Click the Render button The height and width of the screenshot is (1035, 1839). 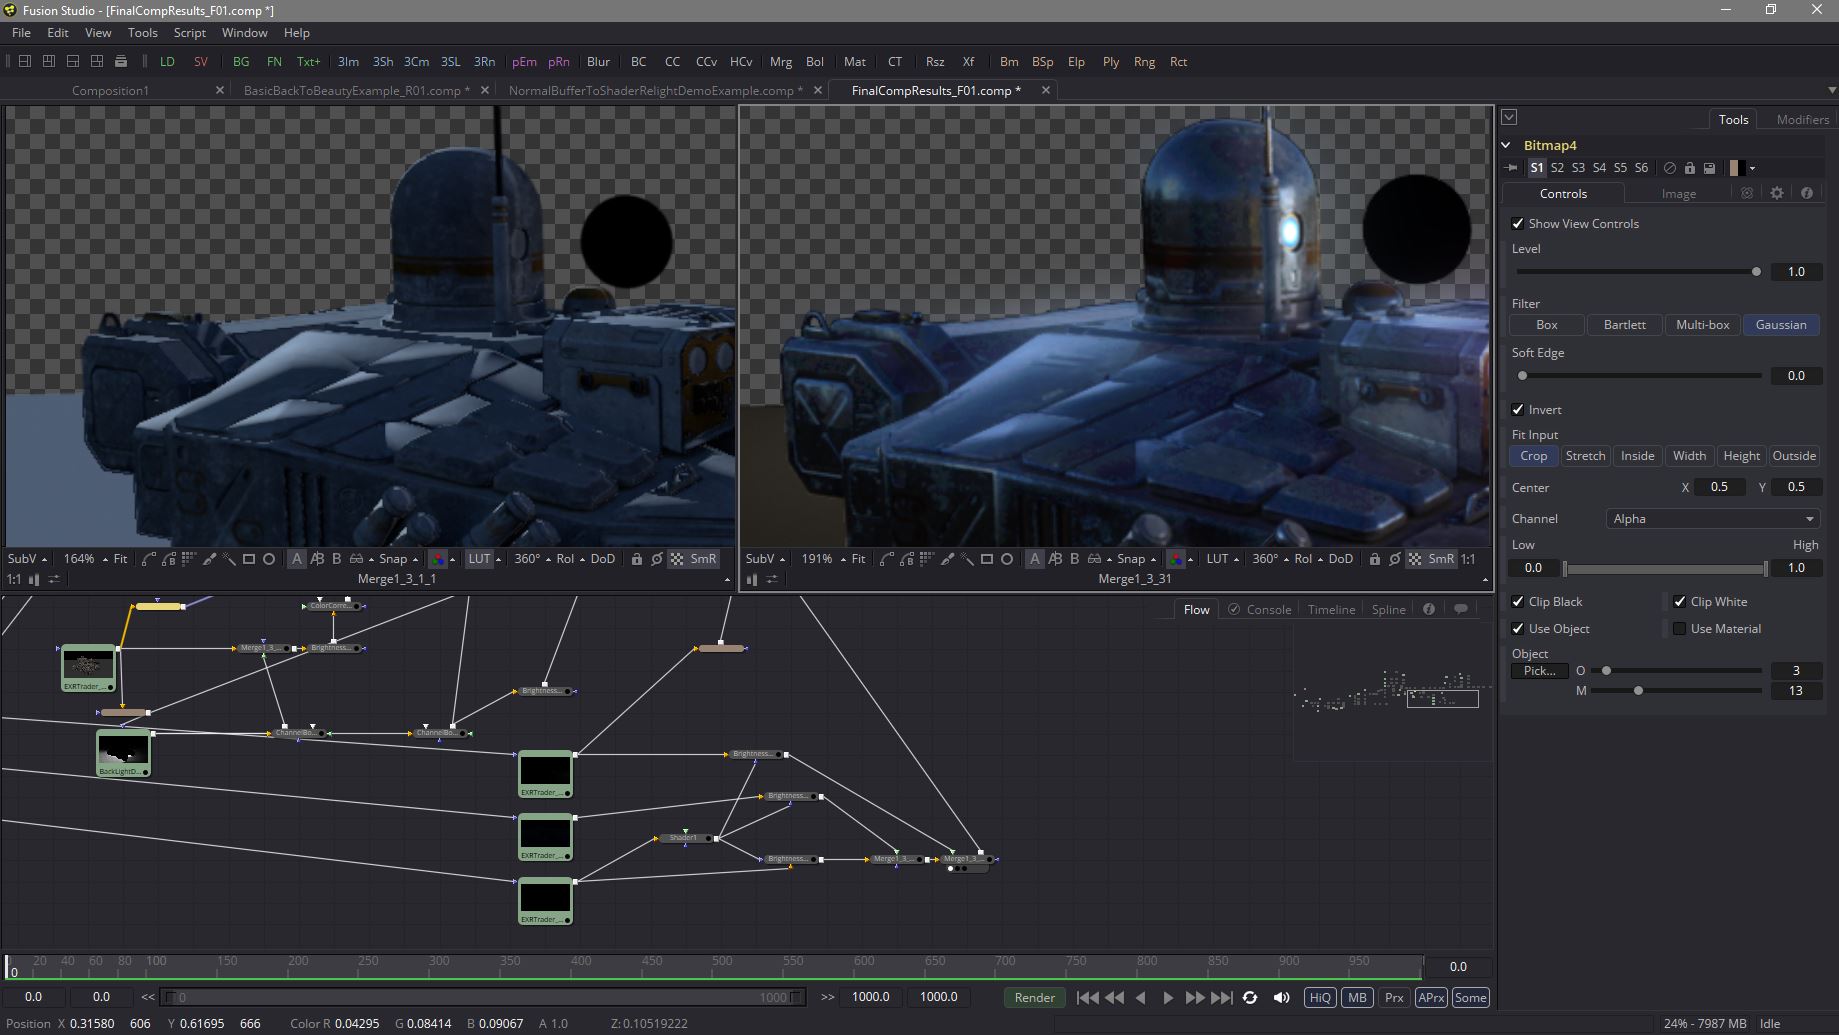(1034, 997)
